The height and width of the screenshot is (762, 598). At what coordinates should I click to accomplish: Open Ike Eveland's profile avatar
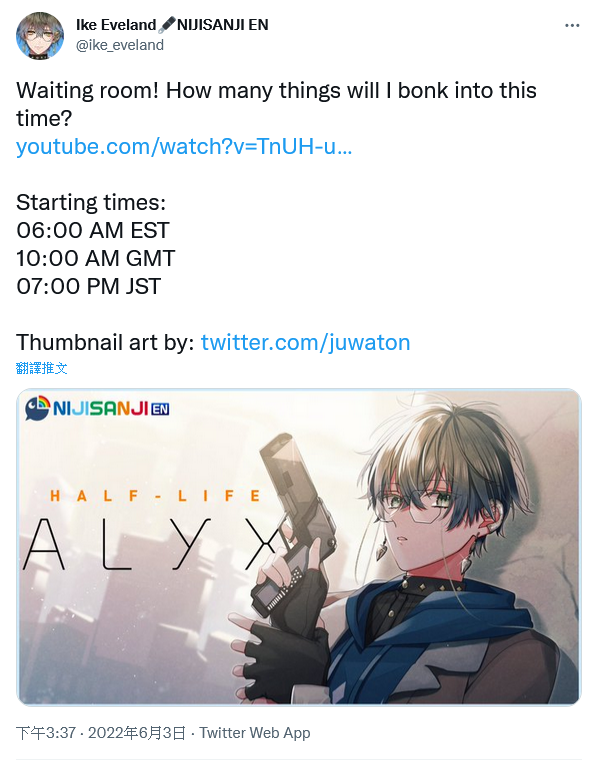point(39,36)
